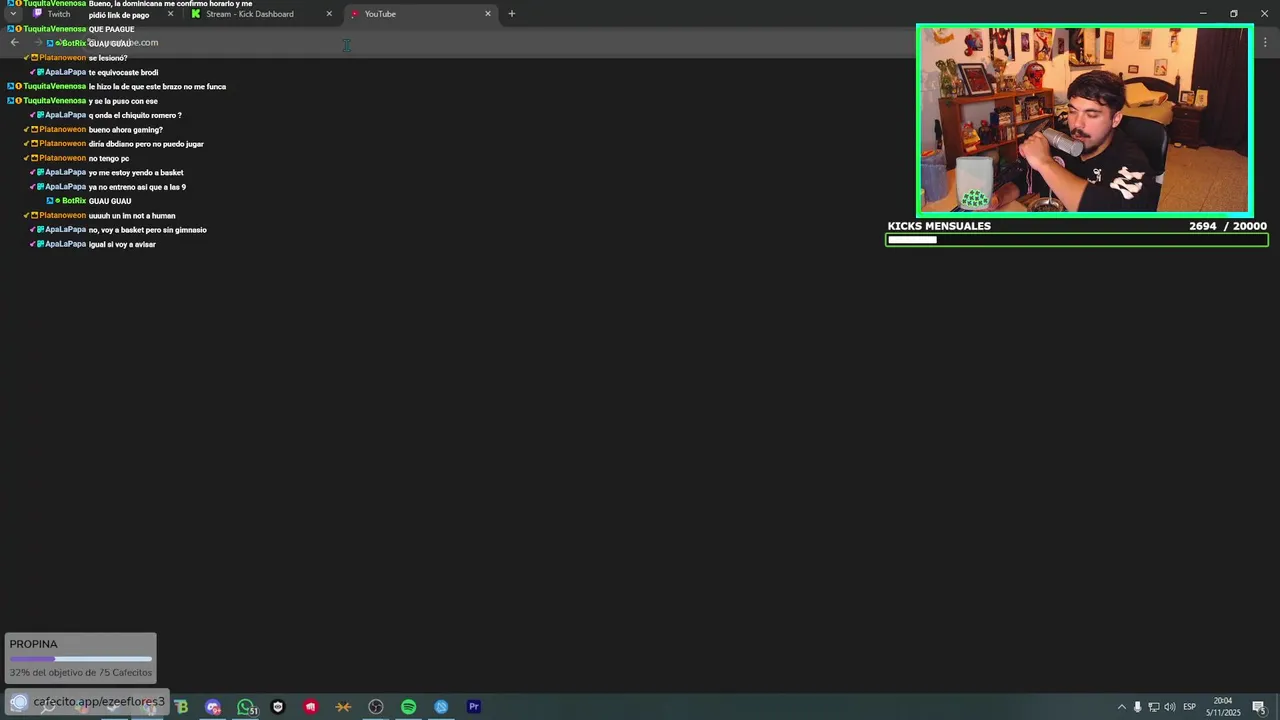The image size is (1280, 720).
Task: Click the browser back arrow
Action: [x=14, y=43]
